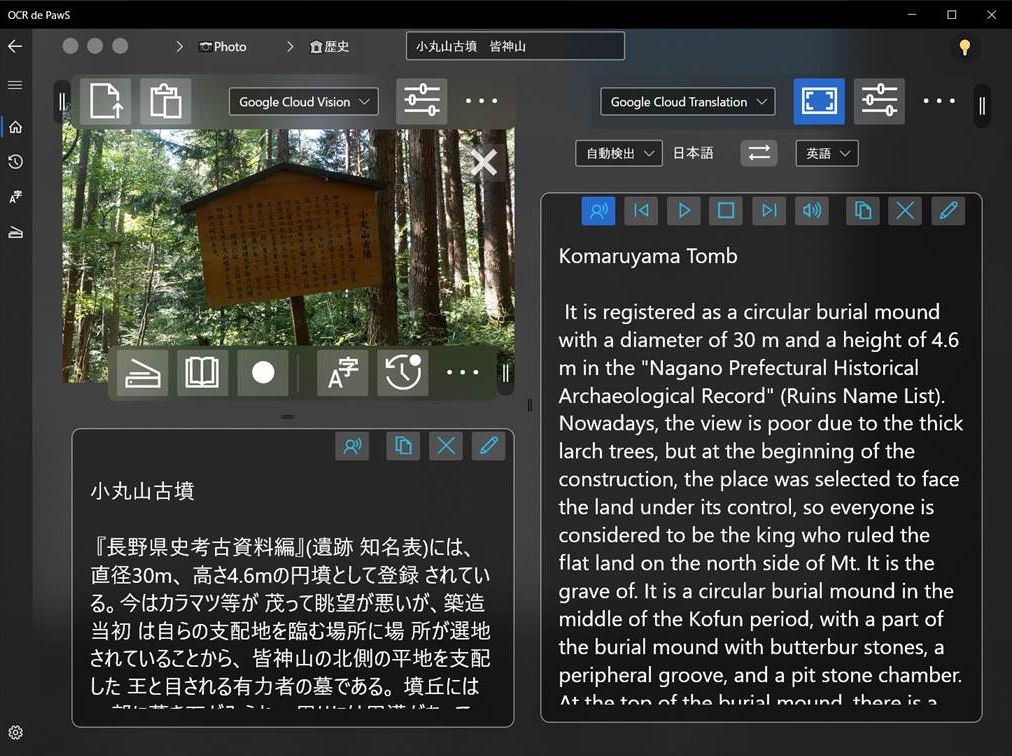Viewport: 1012px width, 756px height.
Task: Open the 英語 target language dropdown
Action: pyautogui.click(x=827, y=153)
